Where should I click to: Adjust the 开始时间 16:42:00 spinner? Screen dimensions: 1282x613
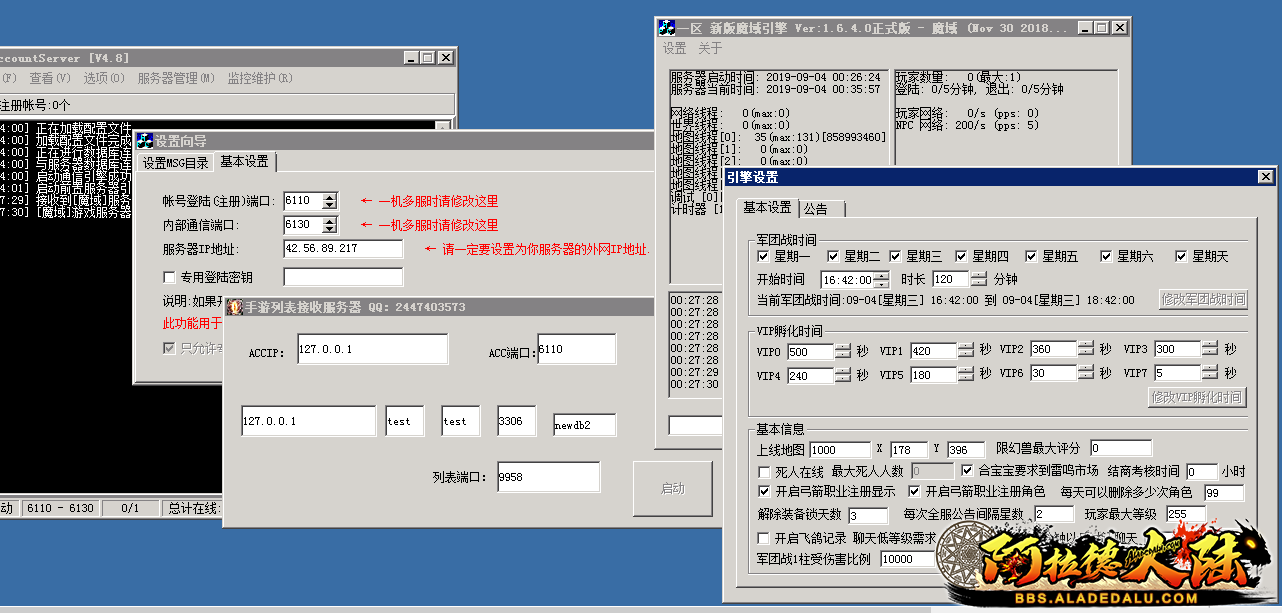pos(881,279)
